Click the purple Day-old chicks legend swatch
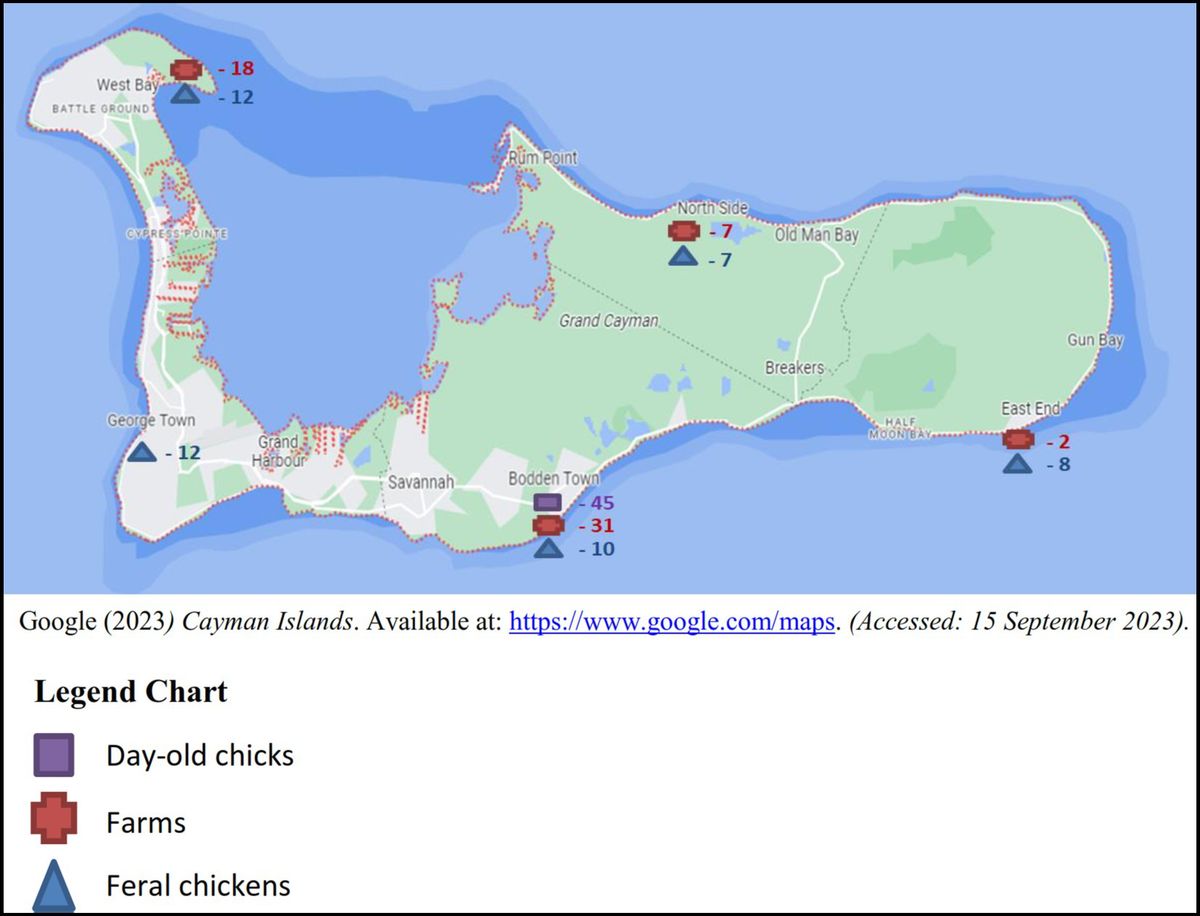1200x916 pixels. [x=53, y=755]
